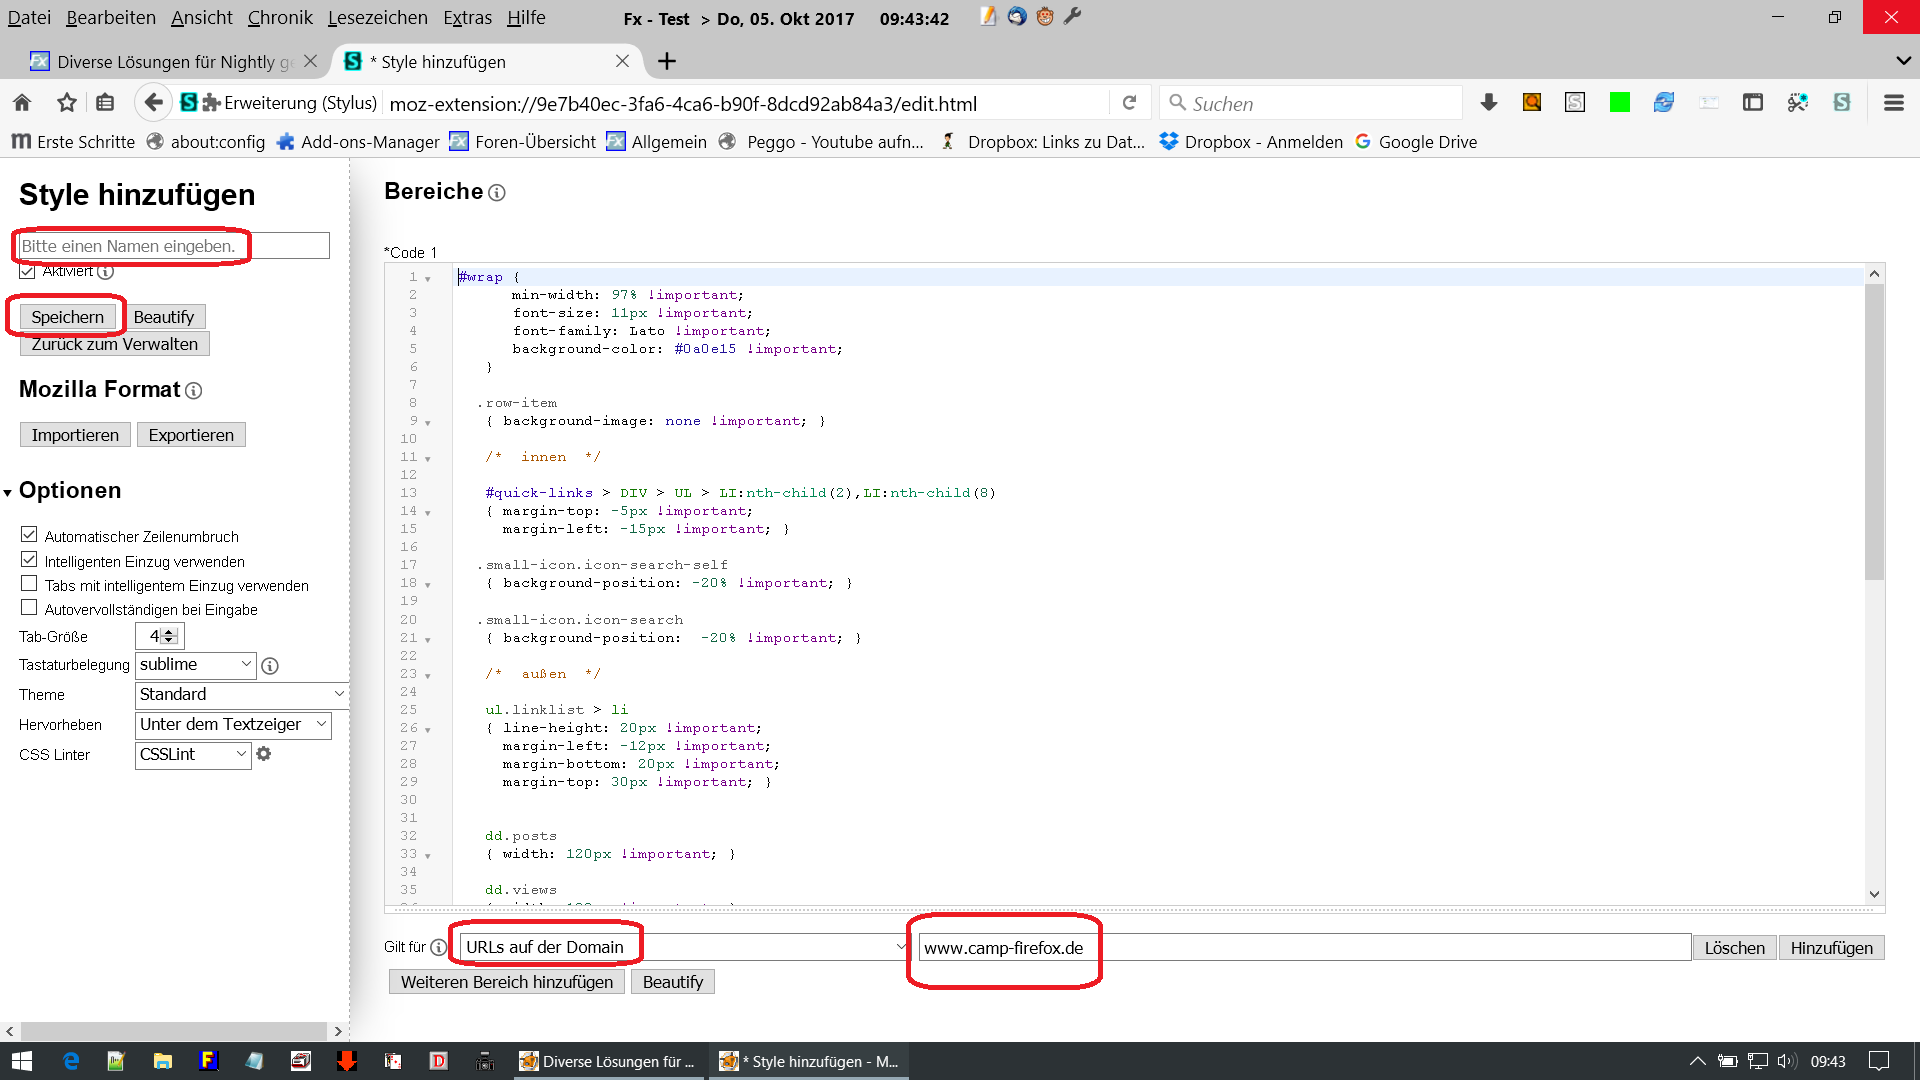Open the Lesezeichen menu

click(x=377, y=17)
